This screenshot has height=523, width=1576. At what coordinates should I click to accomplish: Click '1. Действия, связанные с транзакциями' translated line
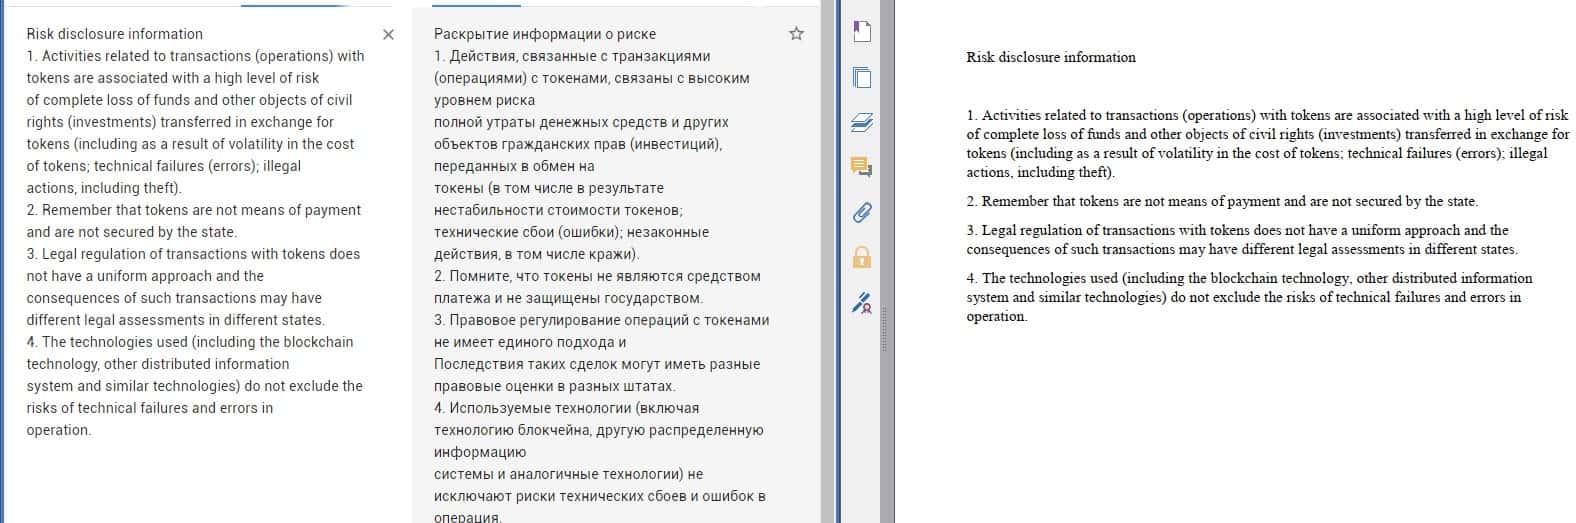pos(572,56)
